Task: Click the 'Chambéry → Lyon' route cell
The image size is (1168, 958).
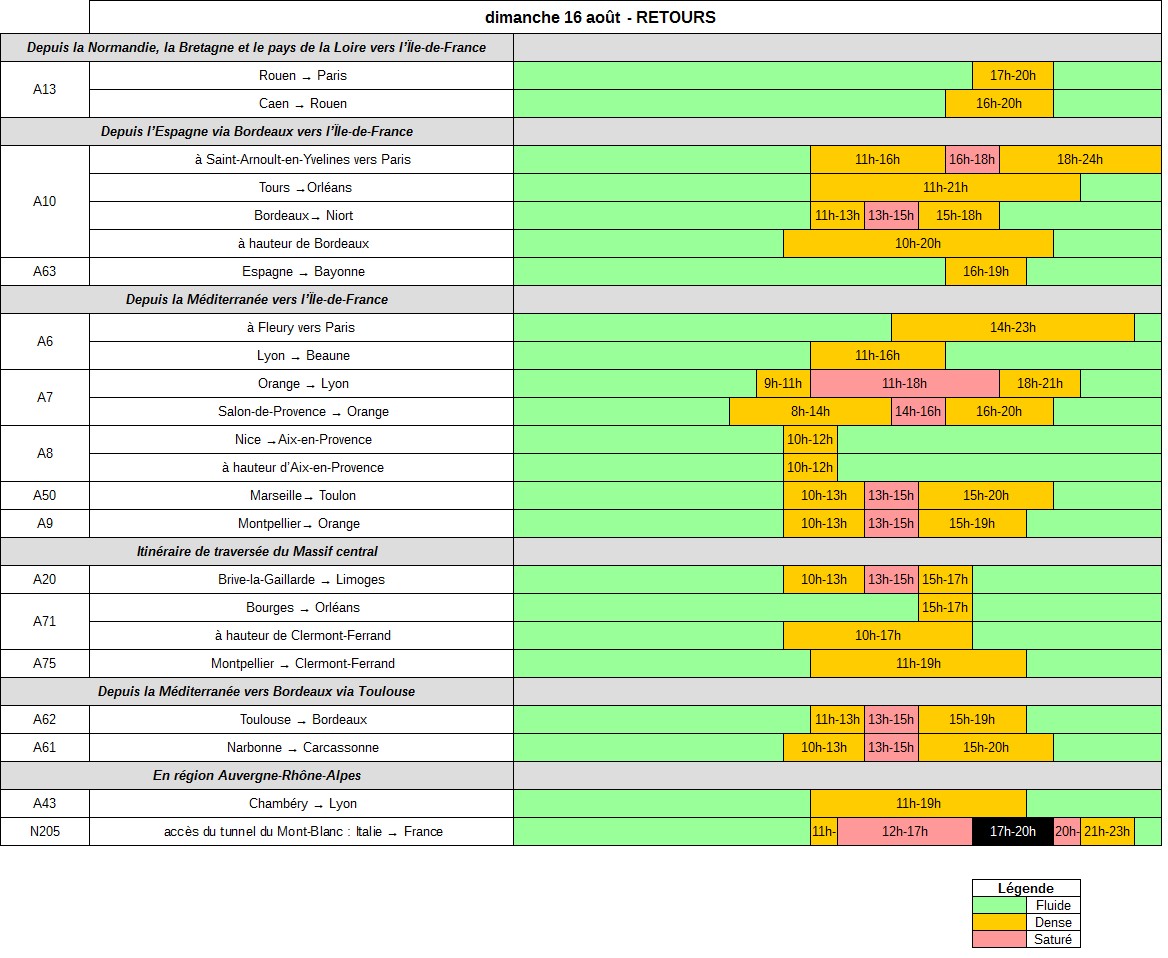Action: [x=302, y=803]
